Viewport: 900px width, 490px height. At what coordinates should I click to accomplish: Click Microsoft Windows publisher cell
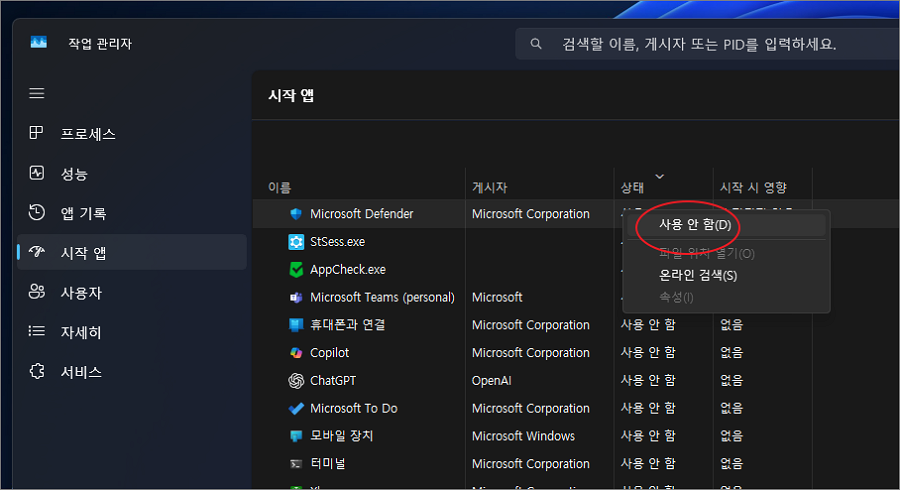[523, 436]
